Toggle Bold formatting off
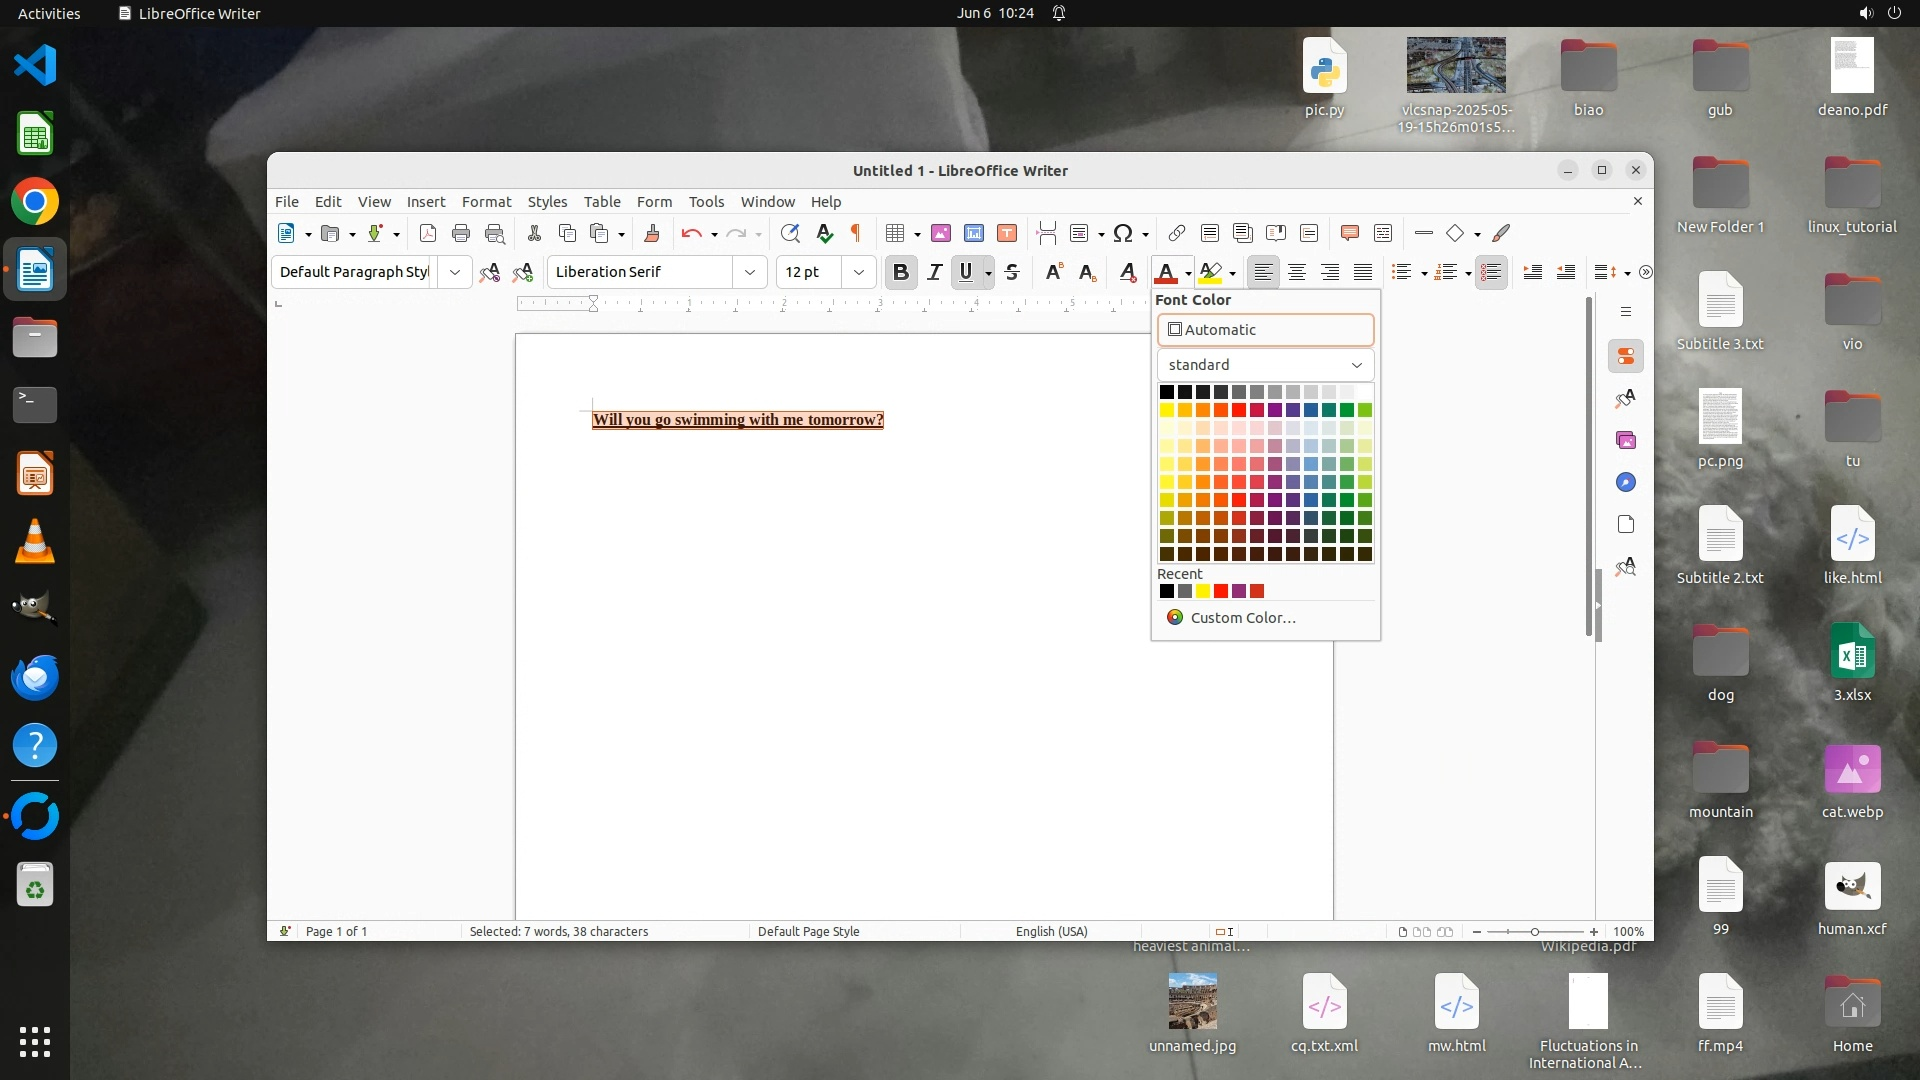Viewport: 1920px width, 1080px height. pyautogui.click(x=901, y=272)
